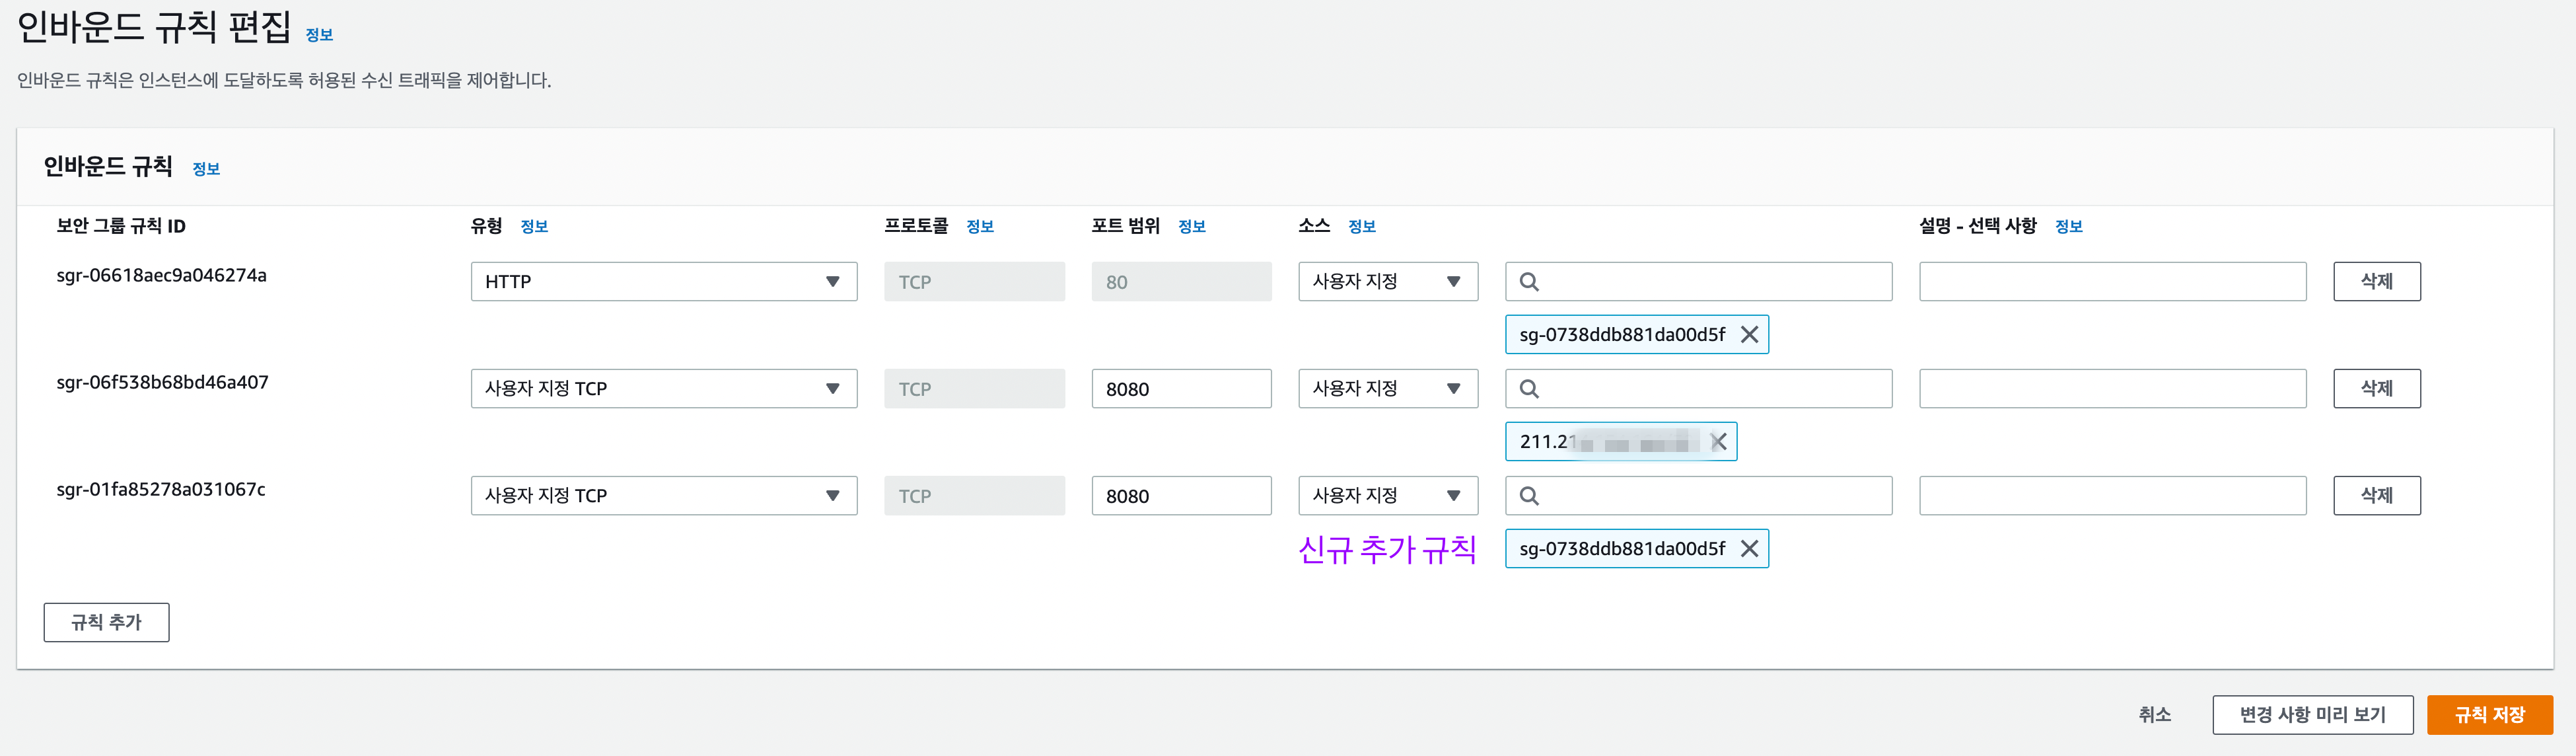Remove sg-0738ddb881da00d5f tag from third rule

(1749, 548)
